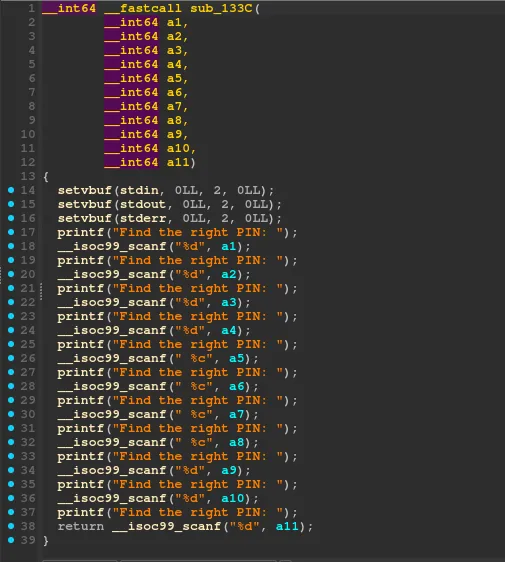The width and height of the screenshot is (505, 562).
Task: Select the sub_133C function name
Action: tap(221, 8)
